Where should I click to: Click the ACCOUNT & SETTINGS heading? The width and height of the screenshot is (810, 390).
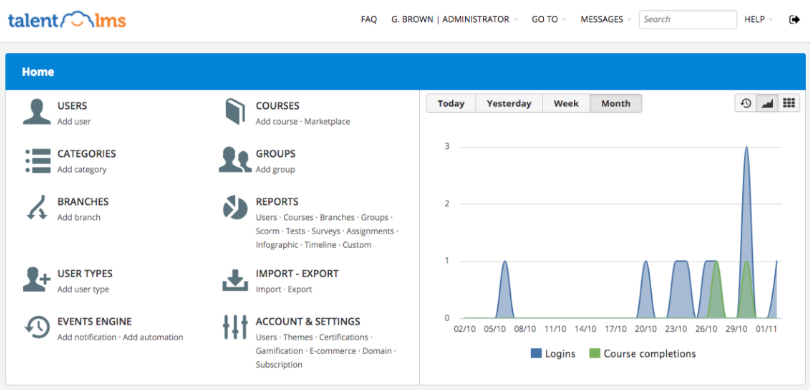308,321
